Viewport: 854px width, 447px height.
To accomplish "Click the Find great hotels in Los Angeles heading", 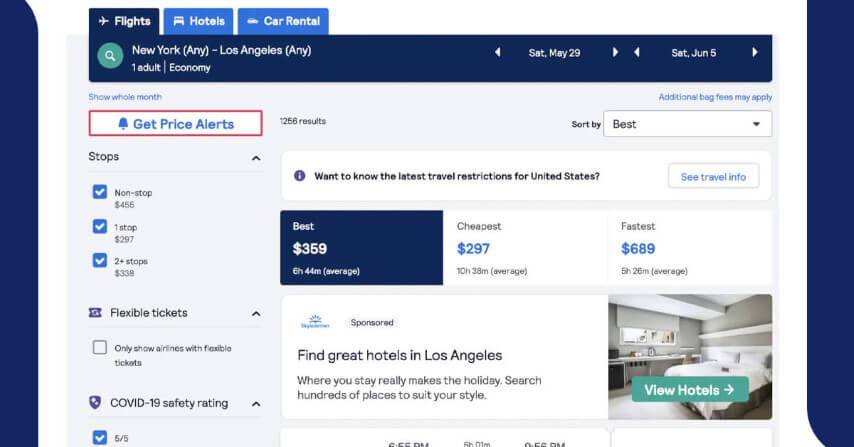I will tap(400, 356).
